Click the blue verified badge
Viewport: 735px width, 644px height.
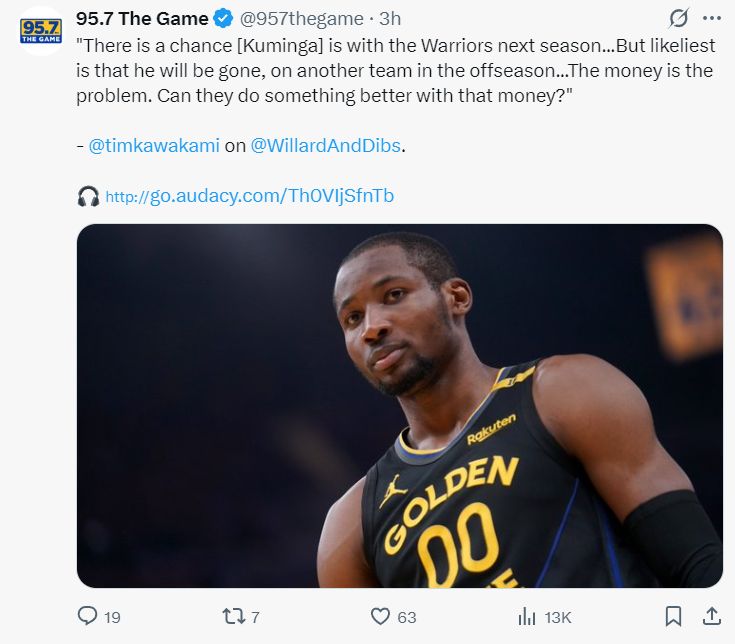tap(223, 19)
